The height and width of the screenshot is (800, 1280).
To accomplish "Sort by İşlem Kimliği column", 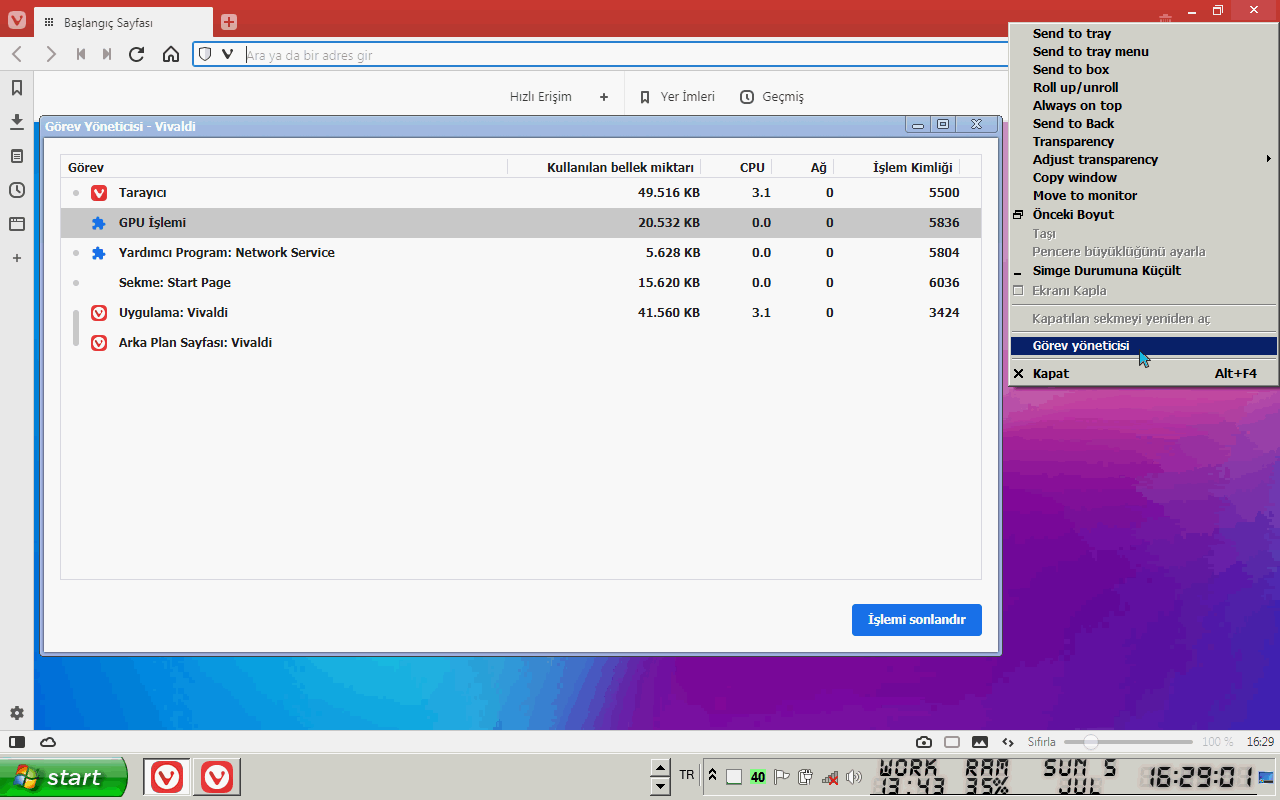I will (x=896, y=167).
